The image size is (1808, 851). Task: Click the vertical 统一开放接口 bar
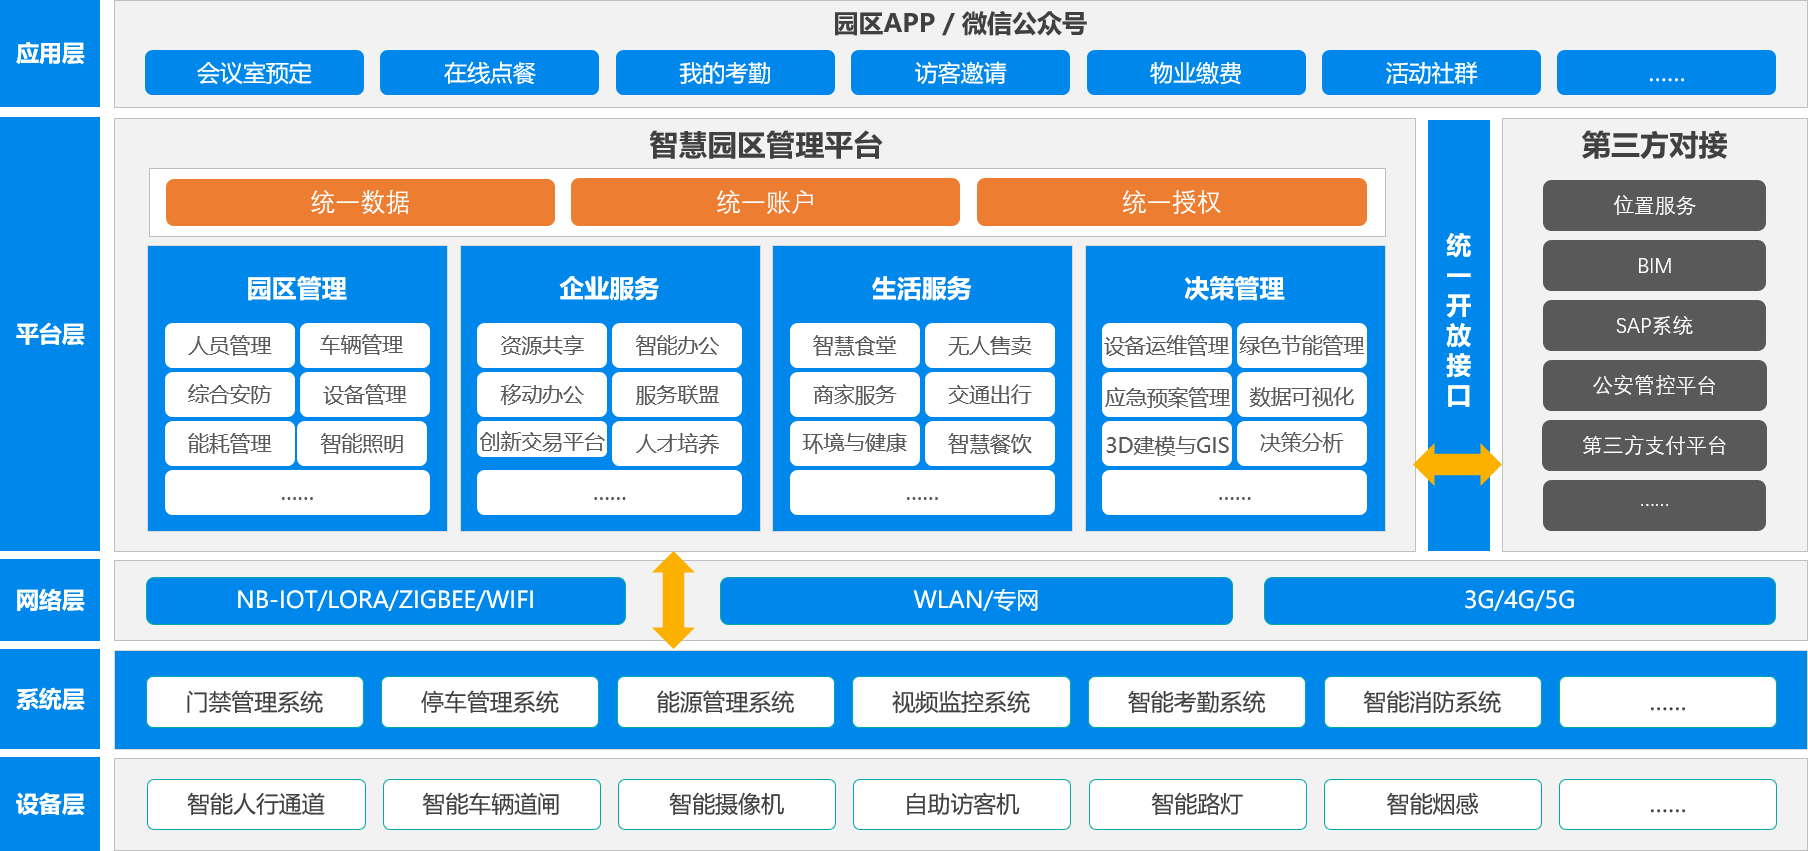[x=1458, y=335]
